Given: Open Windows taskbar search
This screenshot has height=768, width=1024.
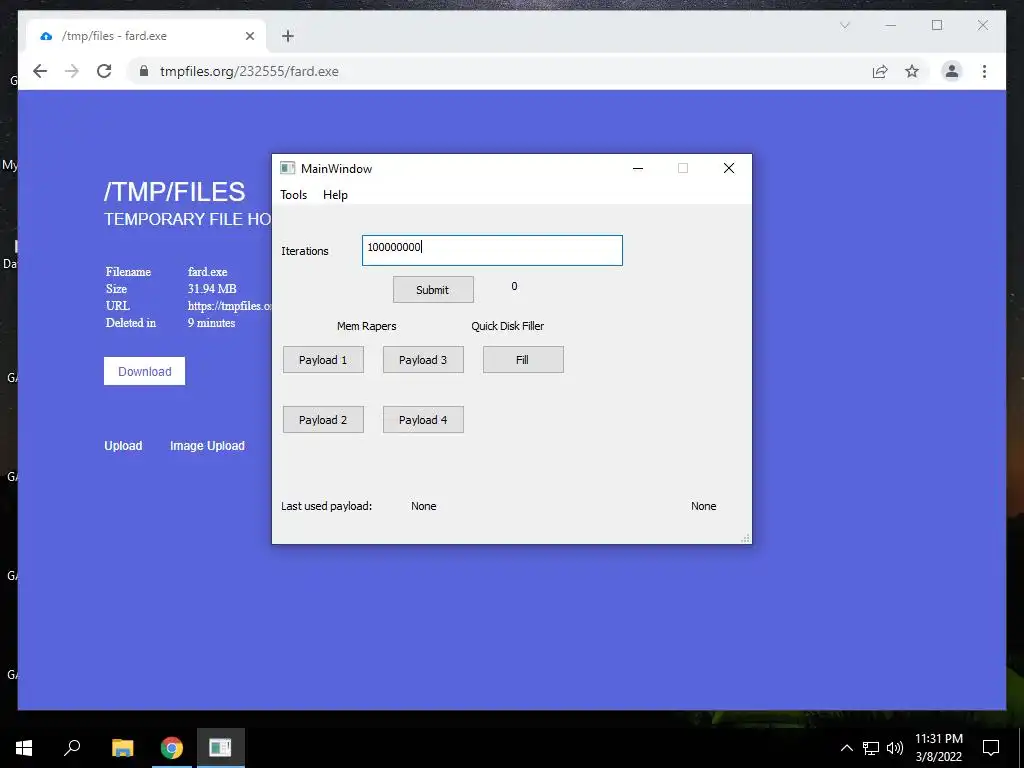Looking at the screenshot, I should point(72,748).
